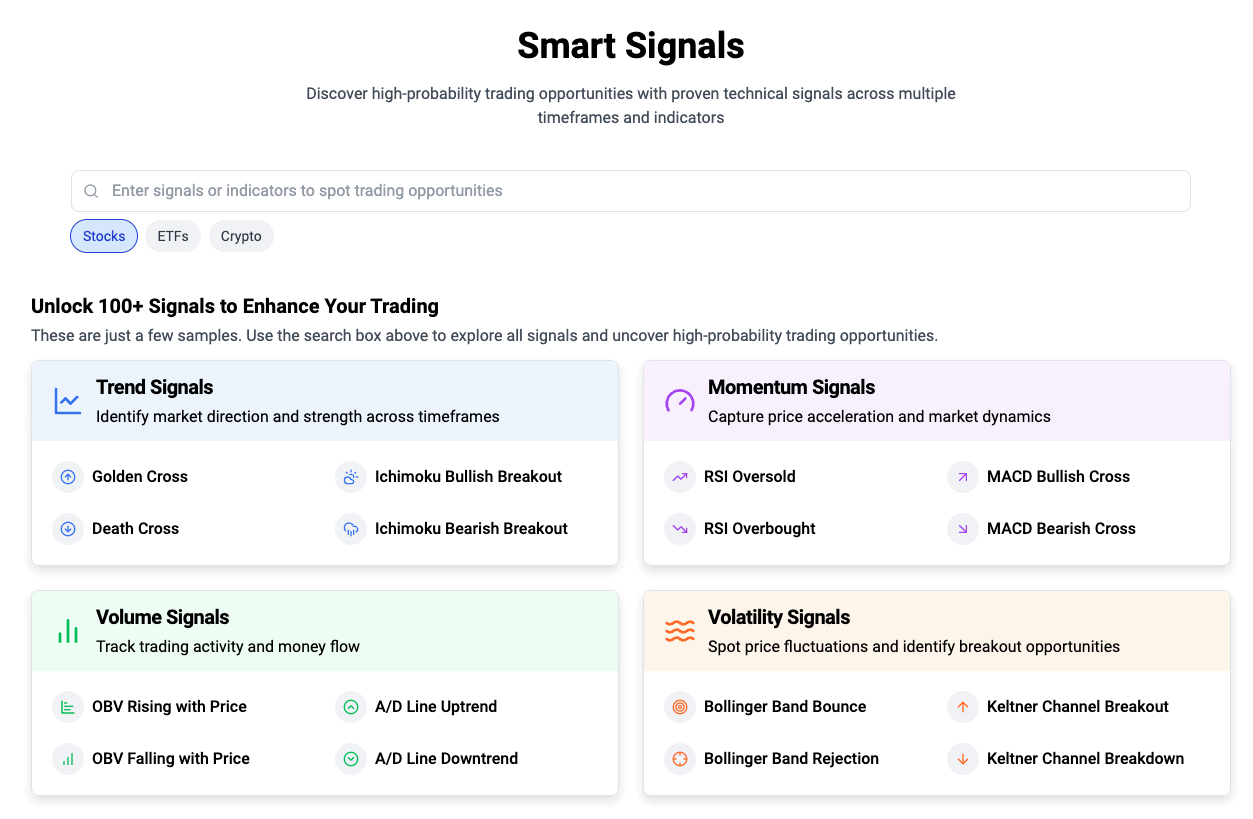Open the Keltner Channel Breakout signal
This screenshot has height=819, width=1253.
1077,707
